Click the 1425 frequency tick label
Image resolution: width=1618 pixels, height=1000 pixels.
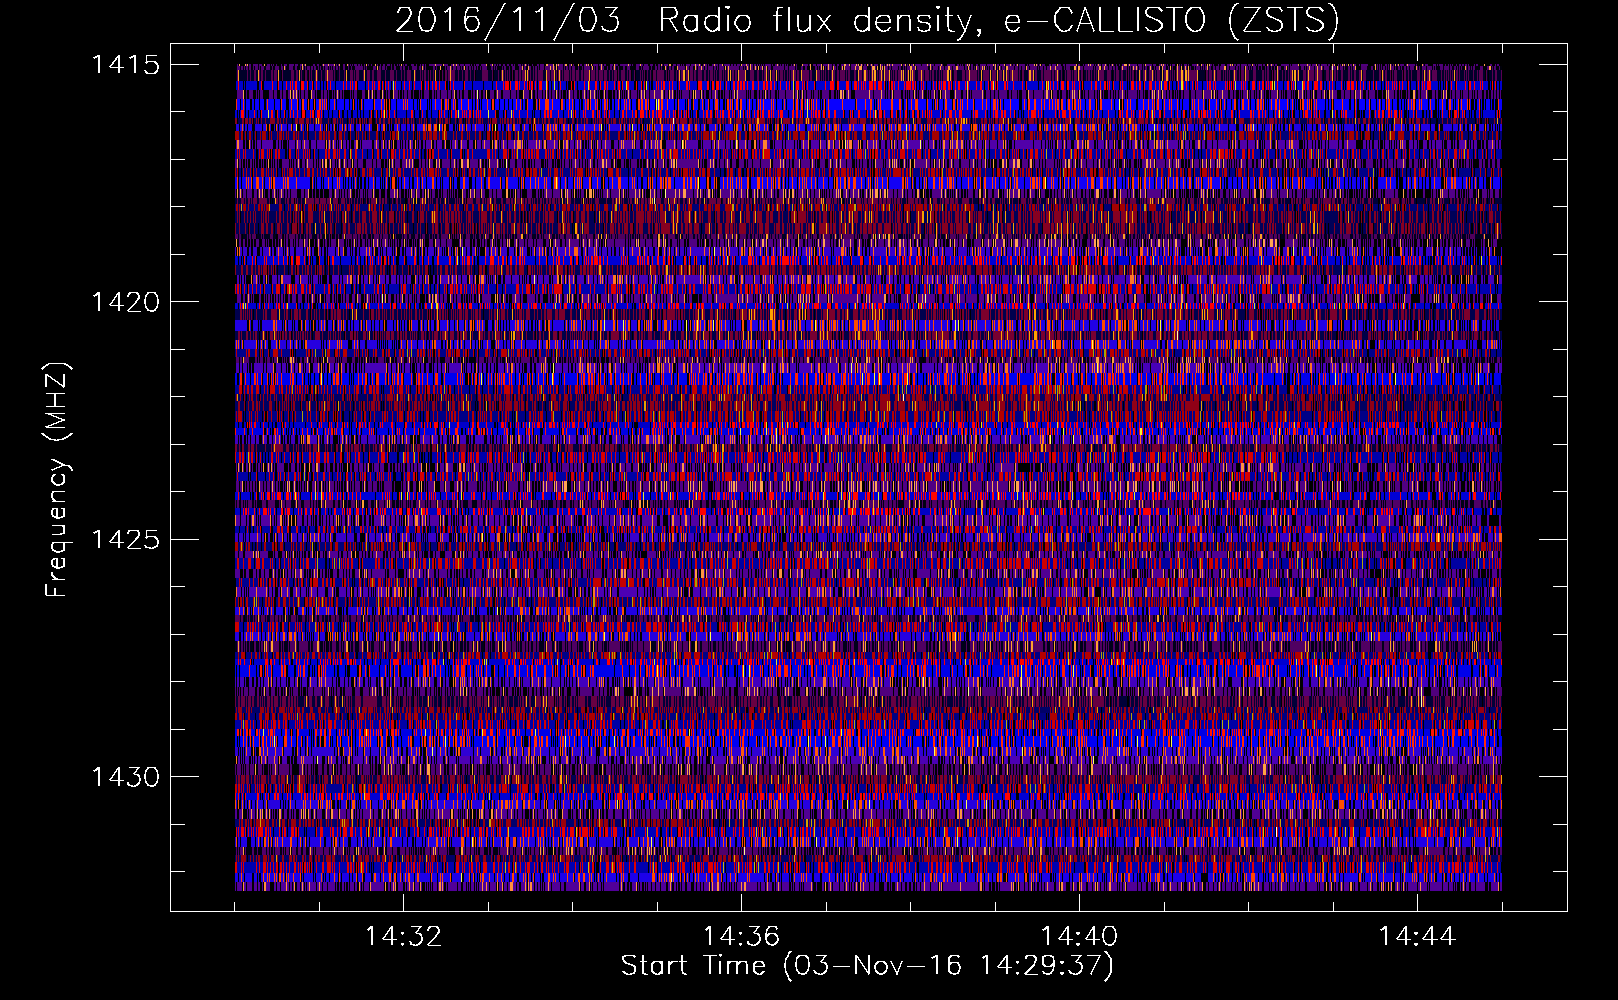point(125,540)
